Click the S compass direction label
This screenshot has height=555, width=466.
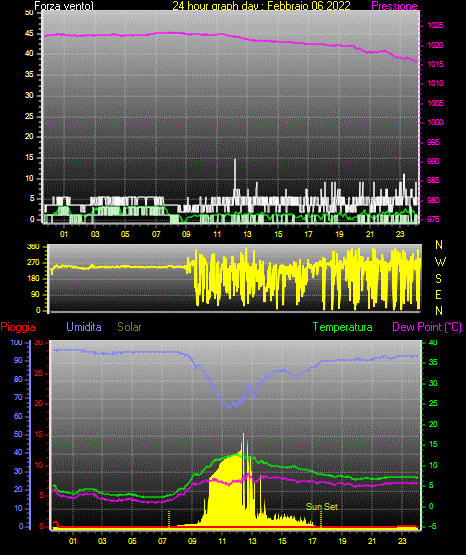point(438,279)
